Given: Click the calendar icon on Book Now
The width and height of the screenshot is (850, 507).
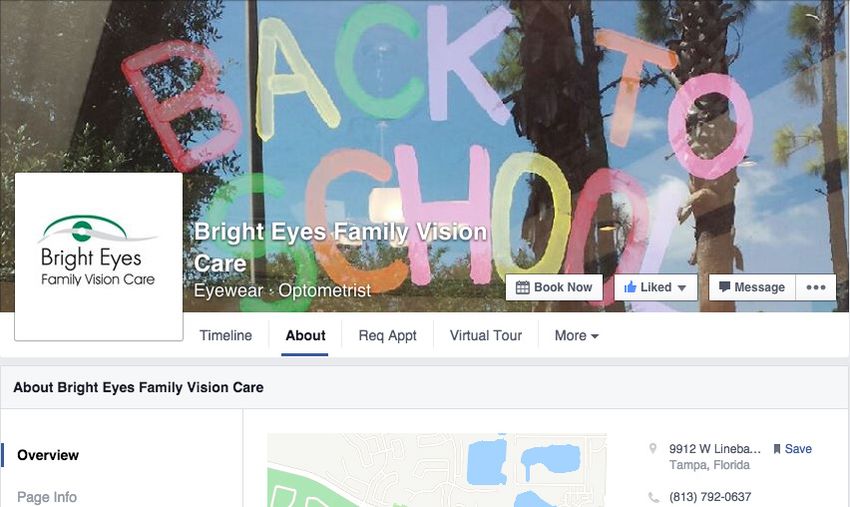Looking at the screenshot, I should pos(522,287).
